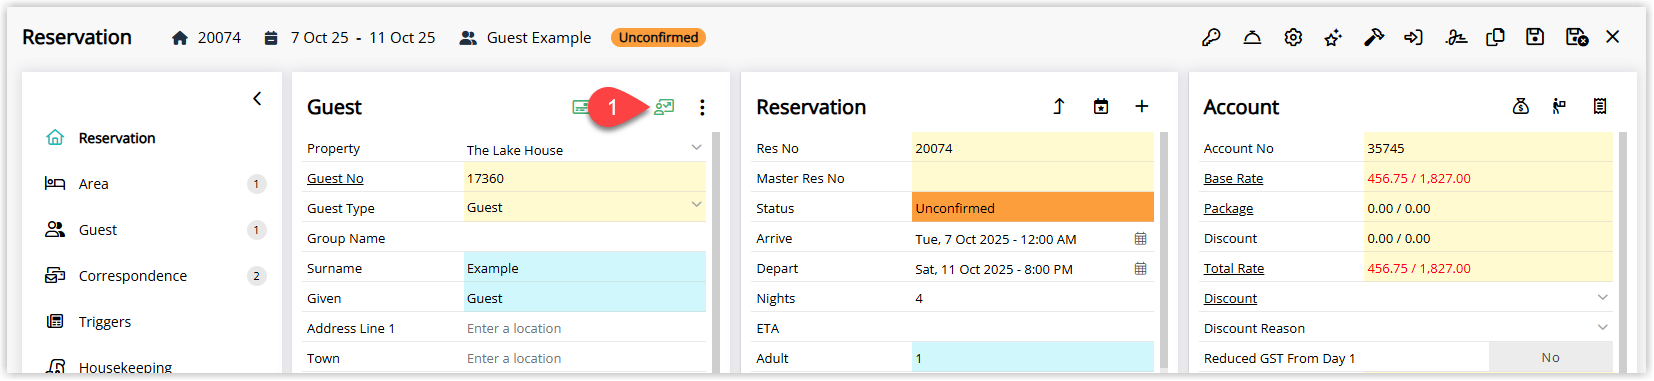Click the calendar icon beside the date range

271,38
